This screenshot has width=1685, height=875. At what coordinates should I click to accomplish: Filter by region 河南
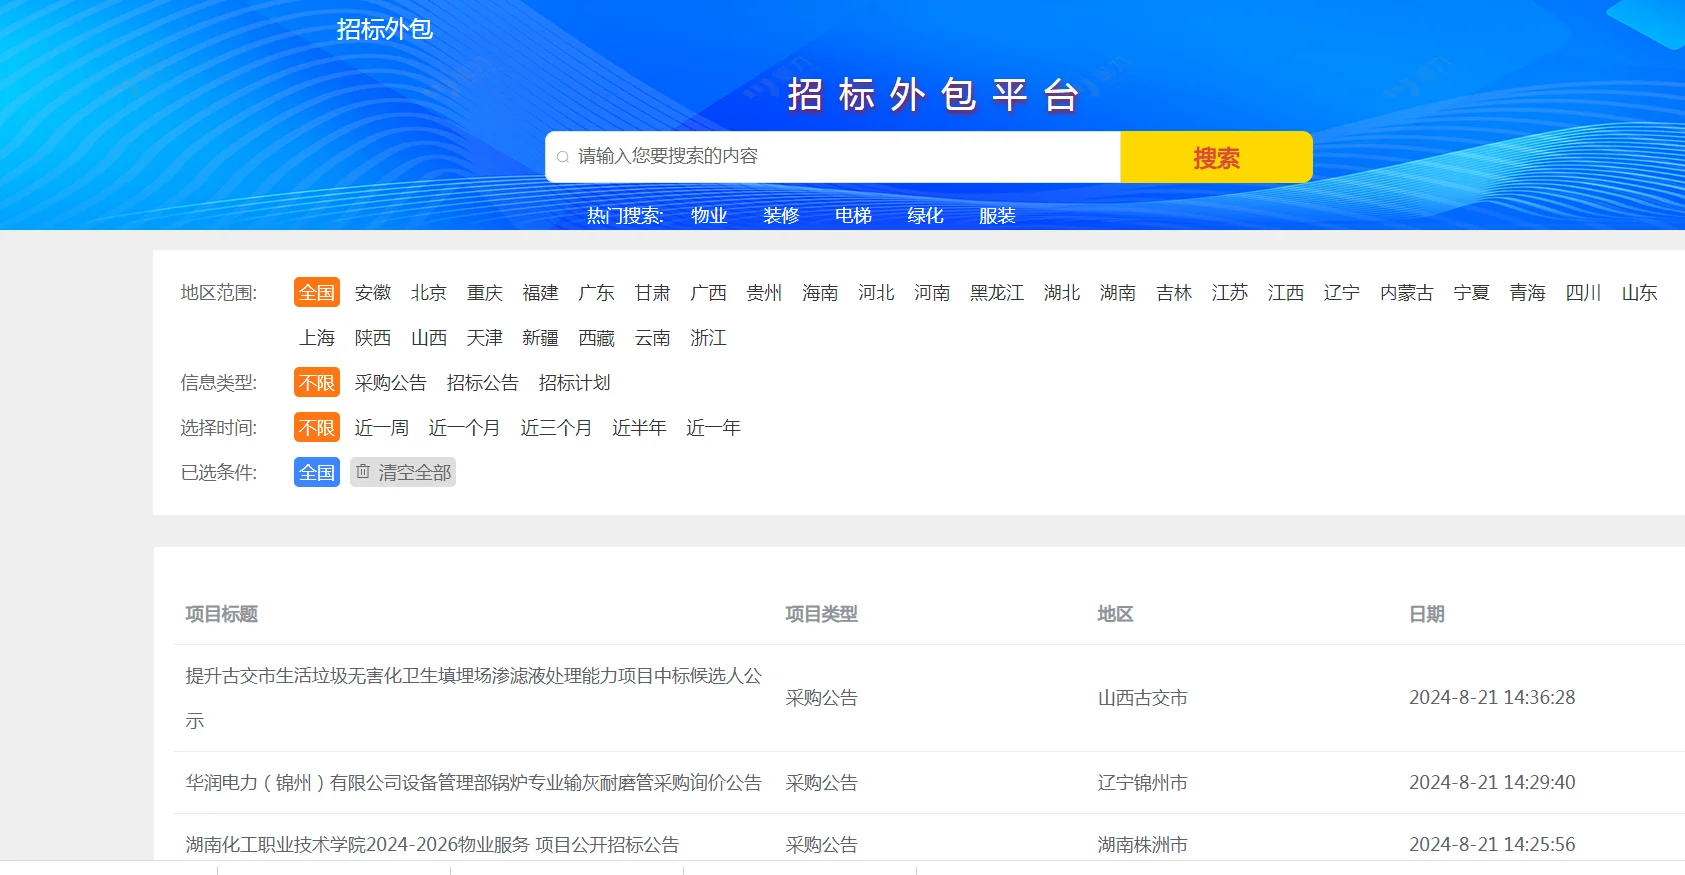(933, 292)
